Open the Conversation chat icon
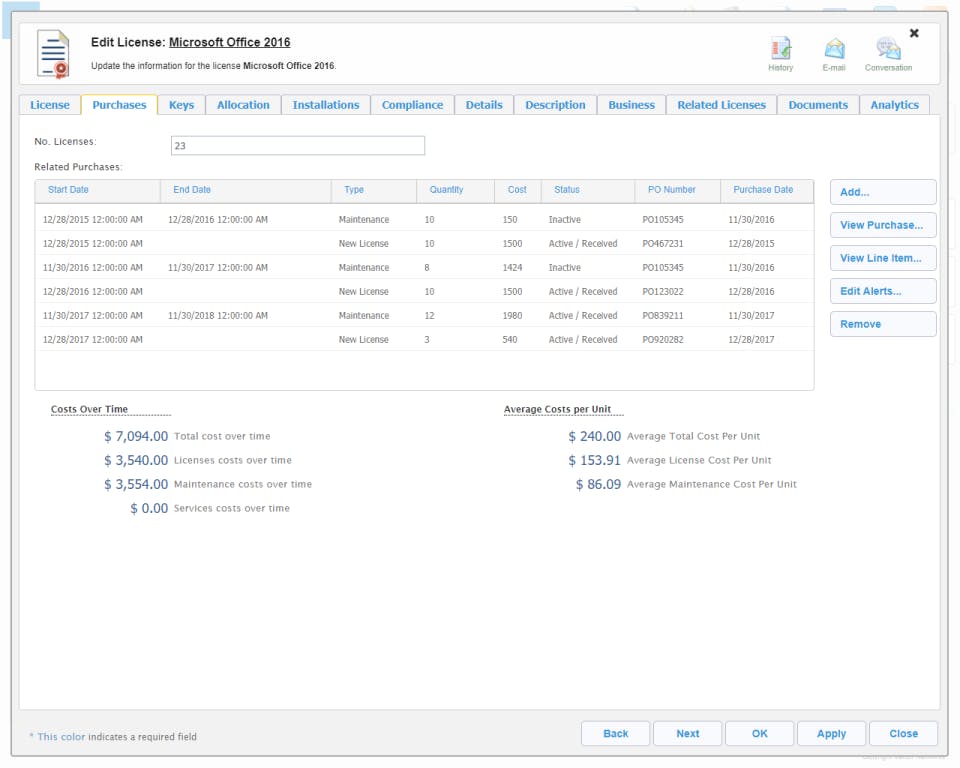960x768 pixels. coord(888,49)
